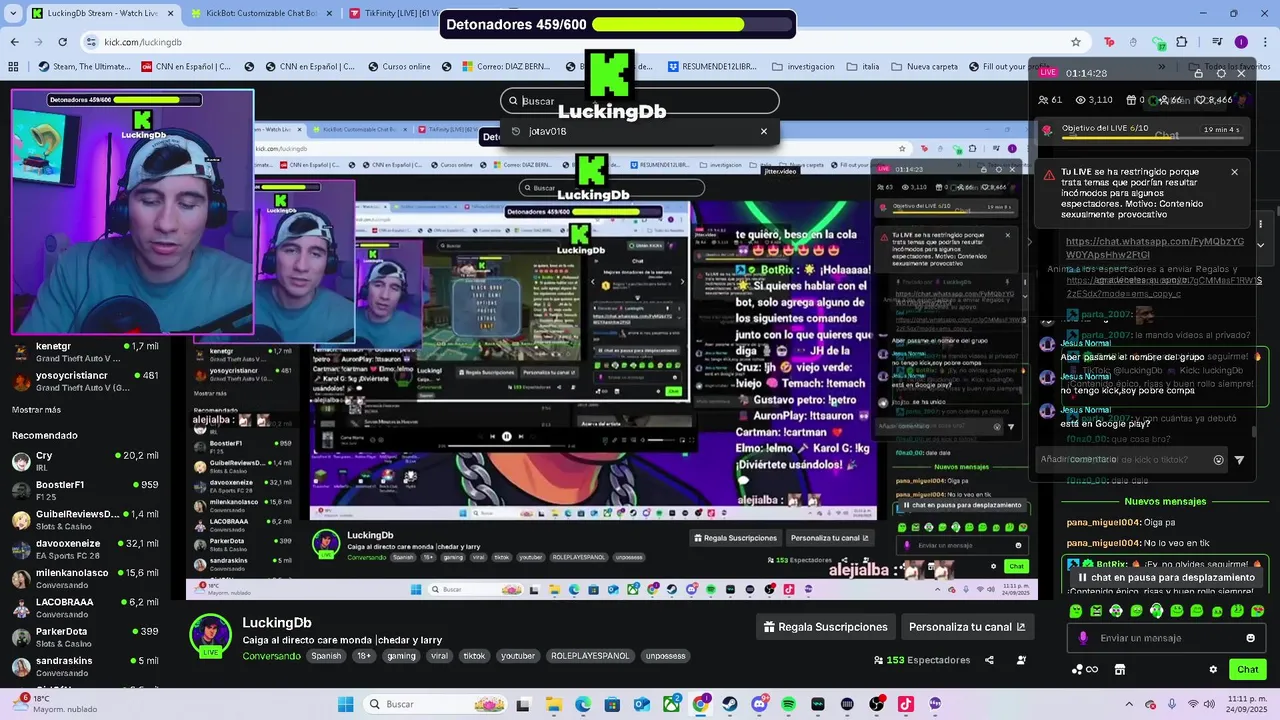The image size is (1280, 720).
Task: Open the TikTok overlay settings gear icon
Action: pyautogui.click(x=1221, y=73)
